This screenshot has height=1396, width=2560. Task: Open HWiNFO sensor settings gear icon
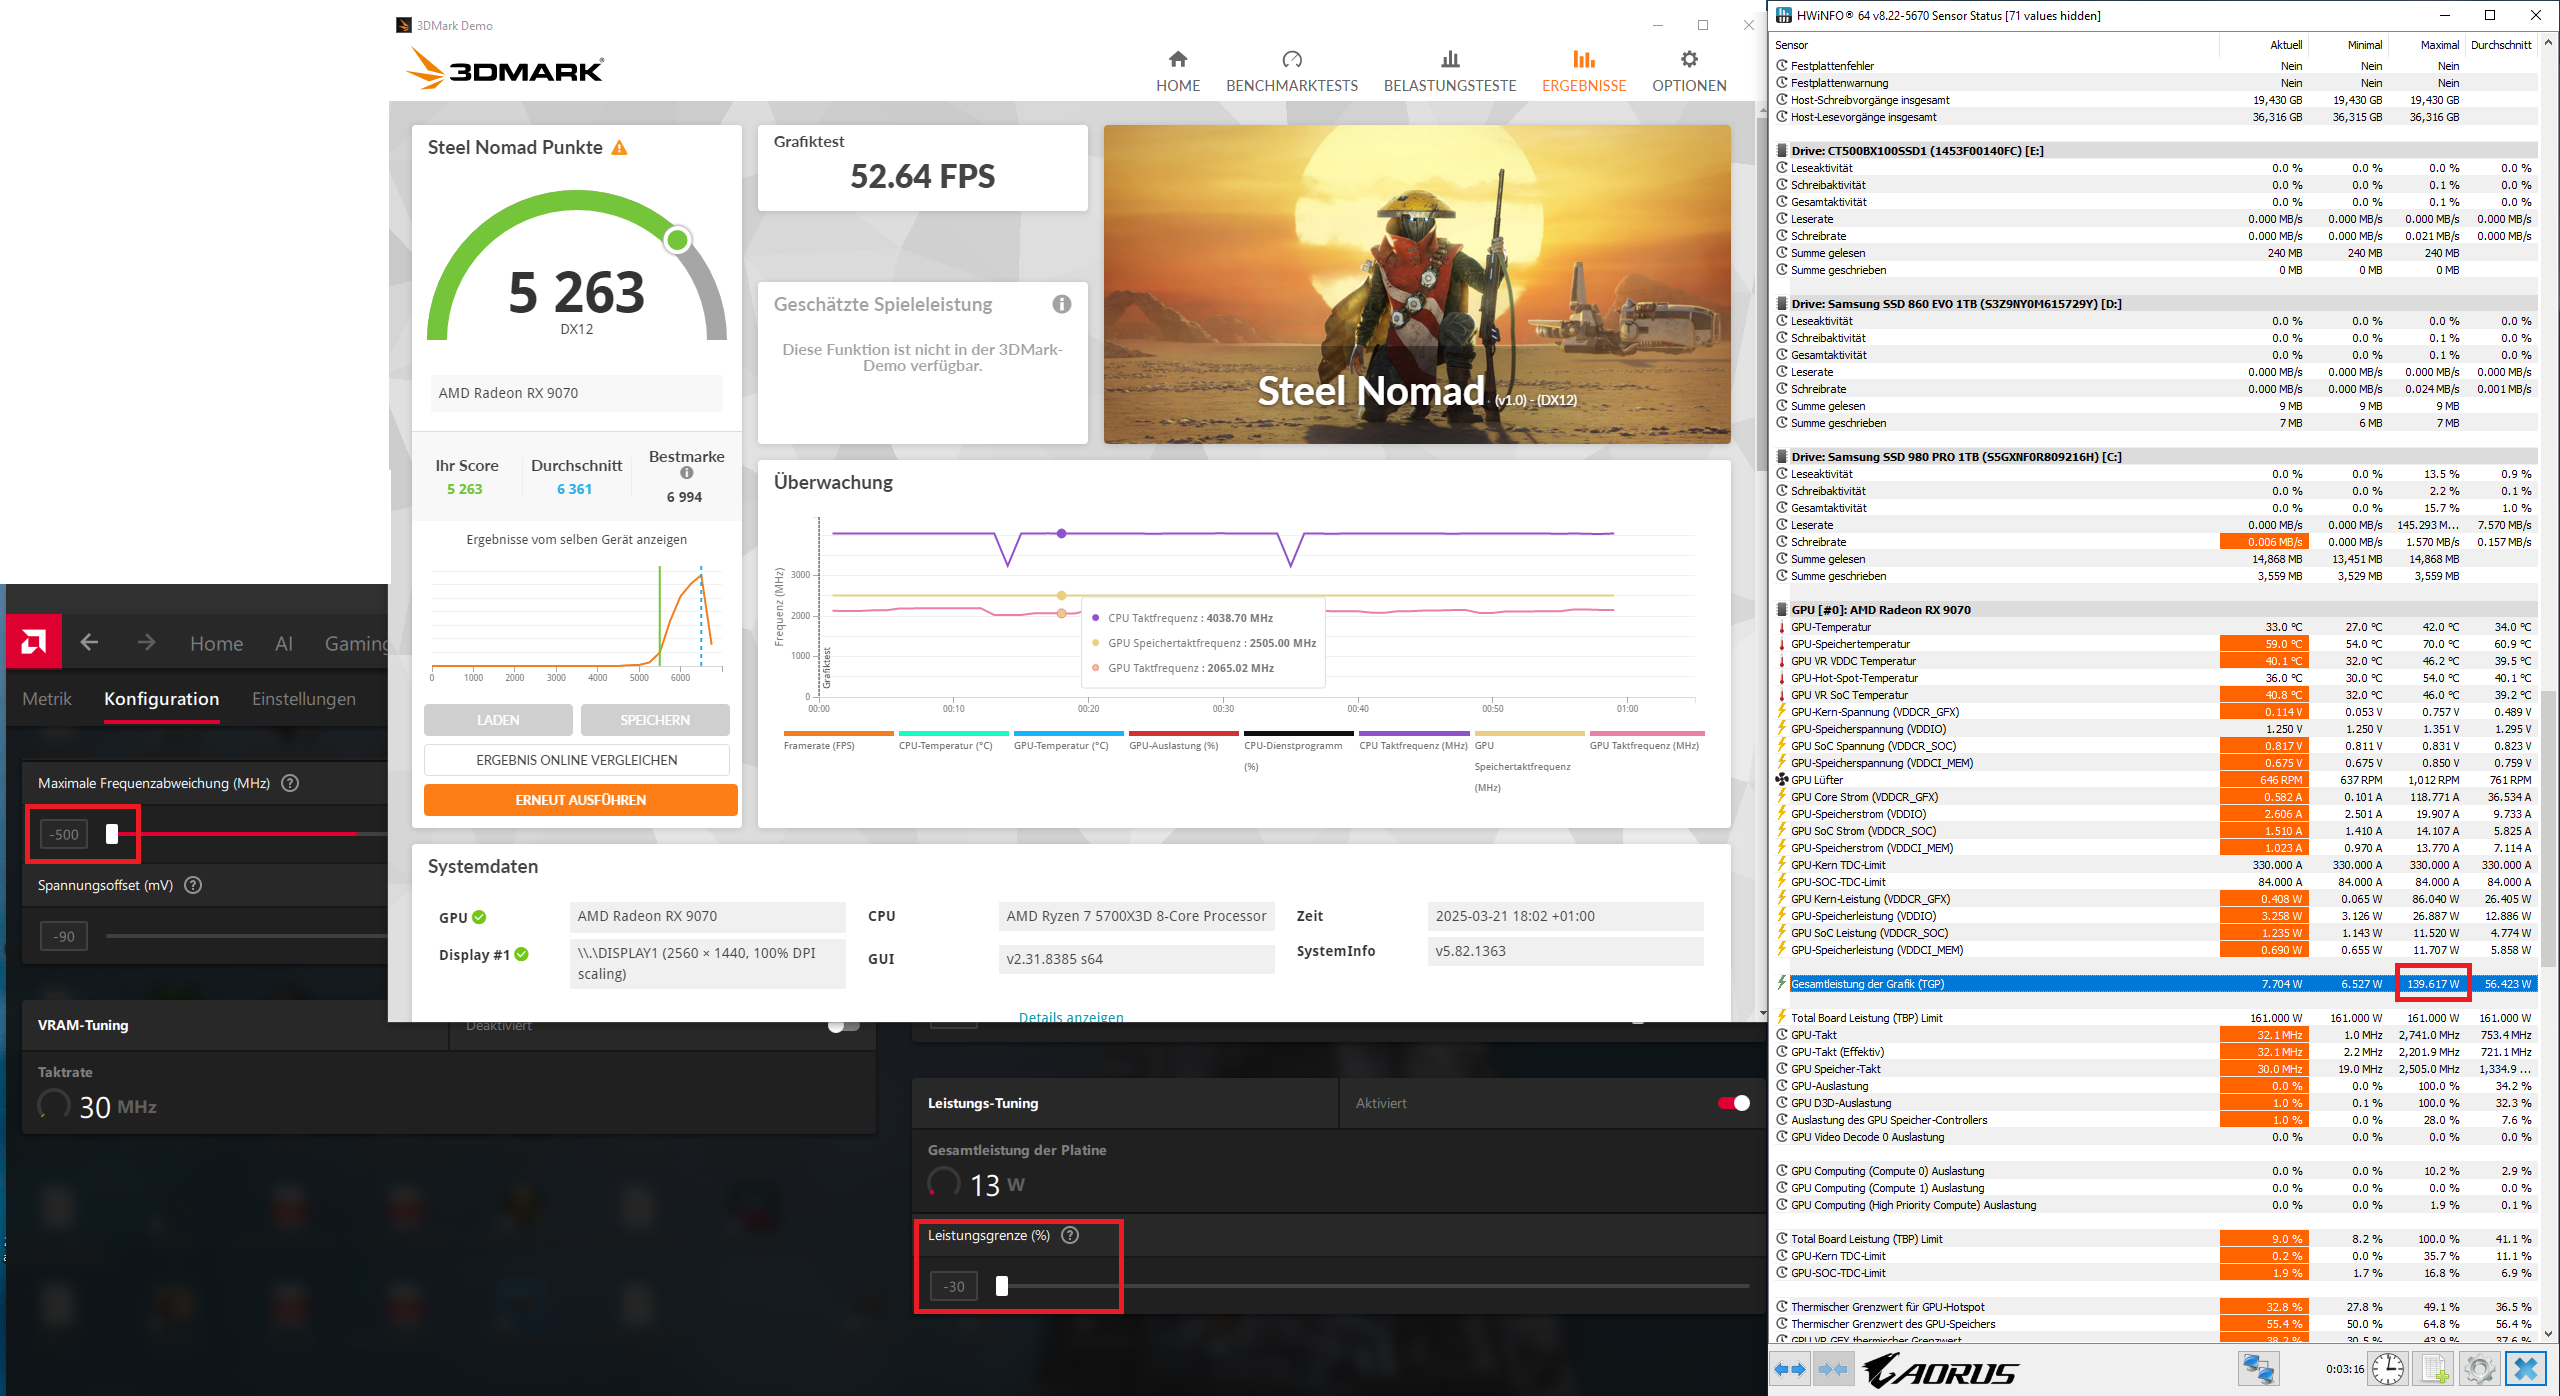[x=2479, y=1369]
